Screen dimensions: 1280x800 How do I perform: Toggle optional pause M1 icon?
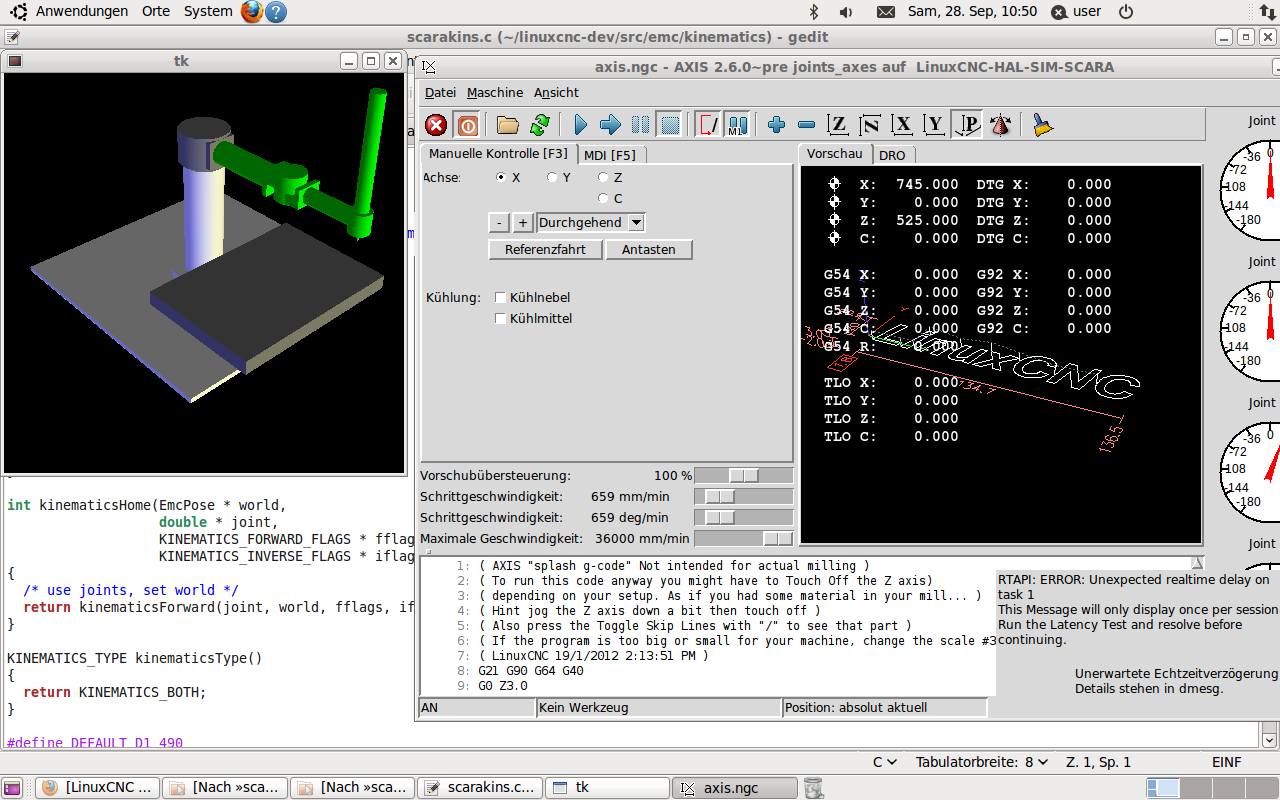click(737, 125)
